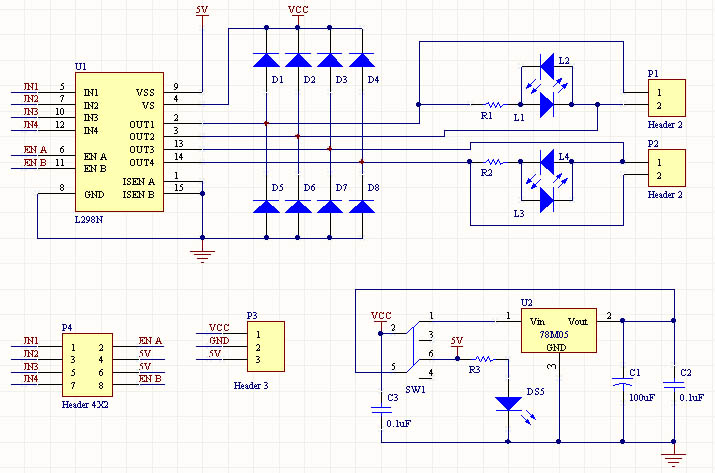The height and width of the screenshot is (473, 715).
Task: Select the DS5 LED indicator
Action: (x=509, y=404)
